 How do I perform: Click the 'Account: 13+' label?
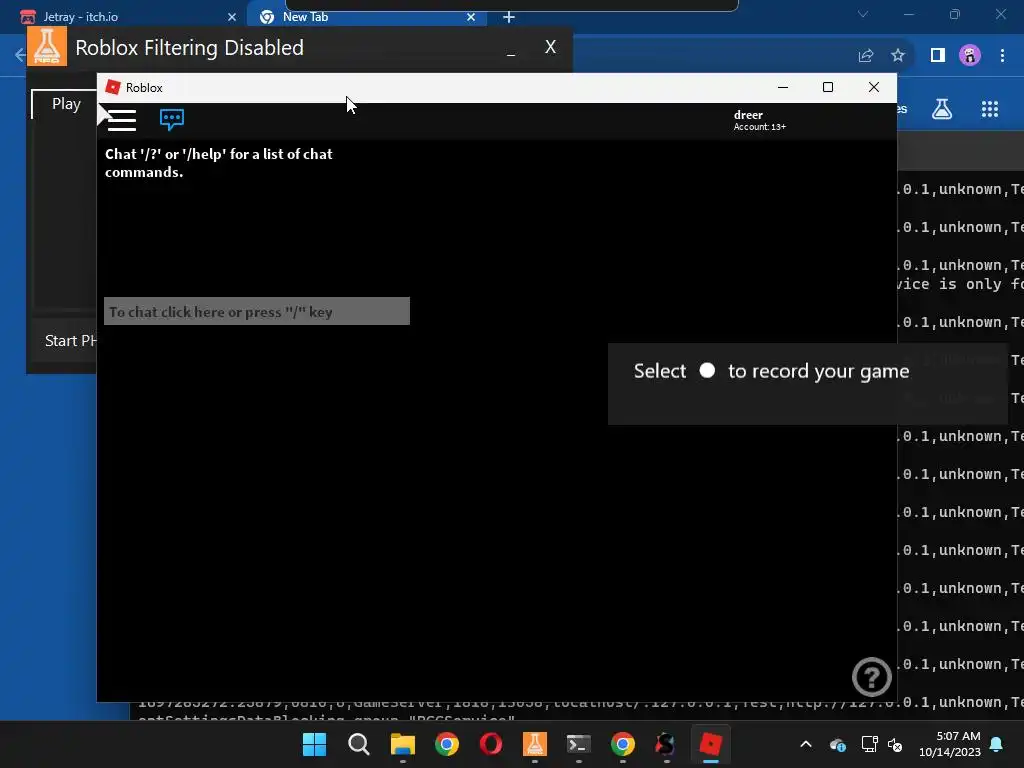click(x=760, y=127)
